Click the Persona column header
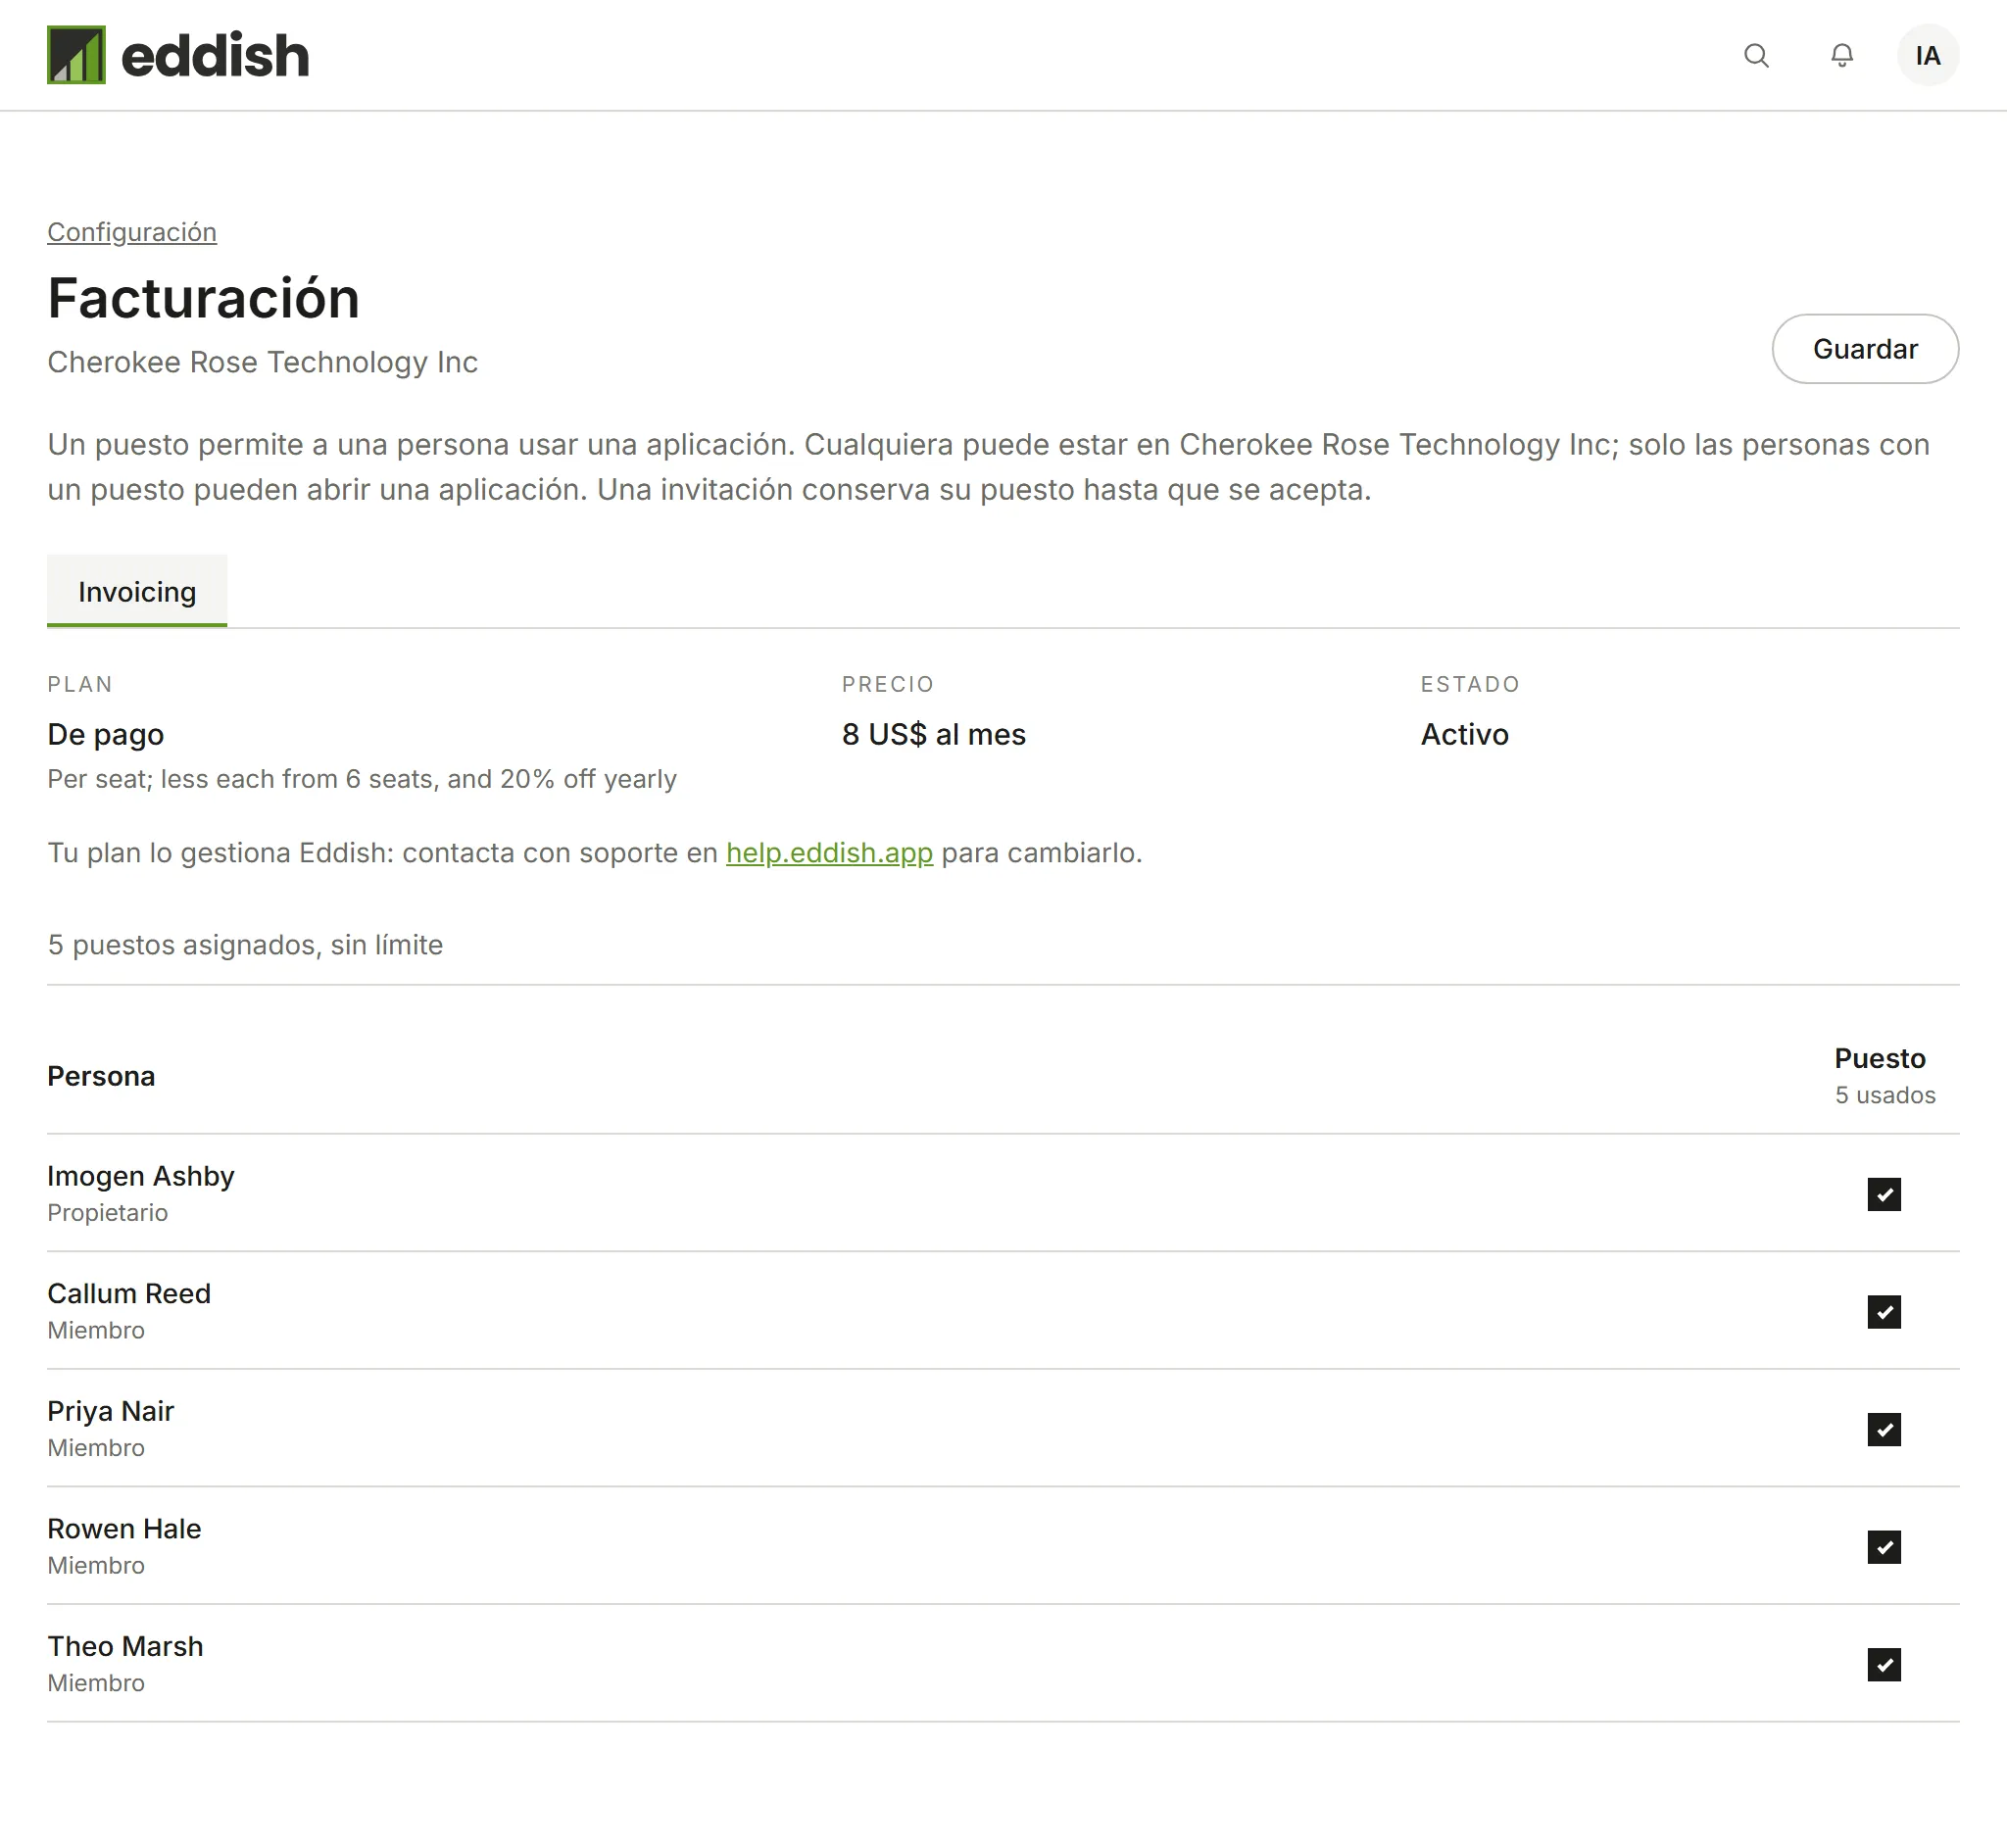The image size is (2007, 1848). [x=101, y=1076]
